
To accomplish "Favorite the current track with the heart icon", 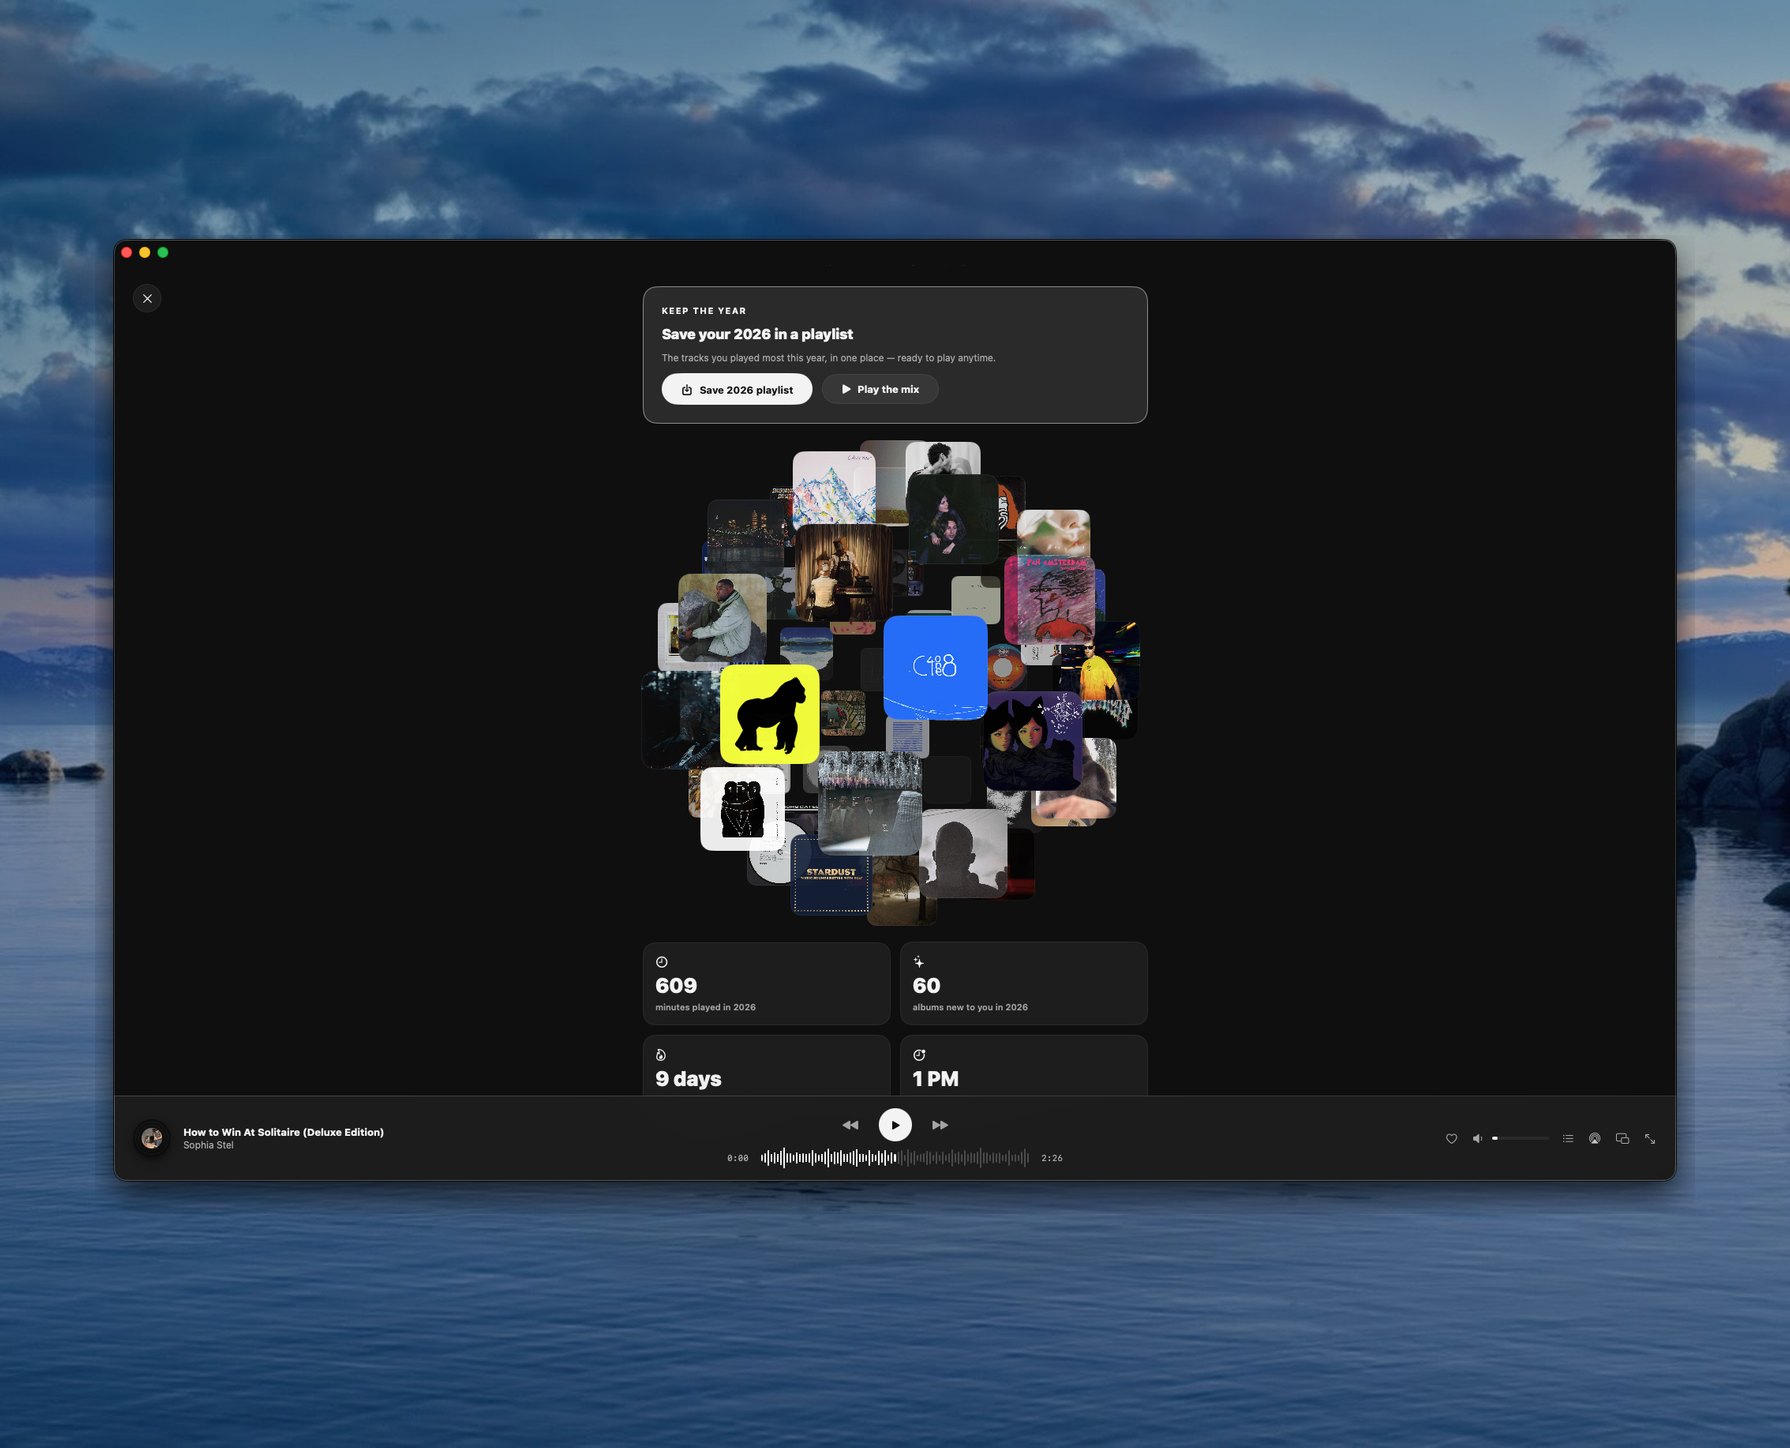I will (1452, 1139).
